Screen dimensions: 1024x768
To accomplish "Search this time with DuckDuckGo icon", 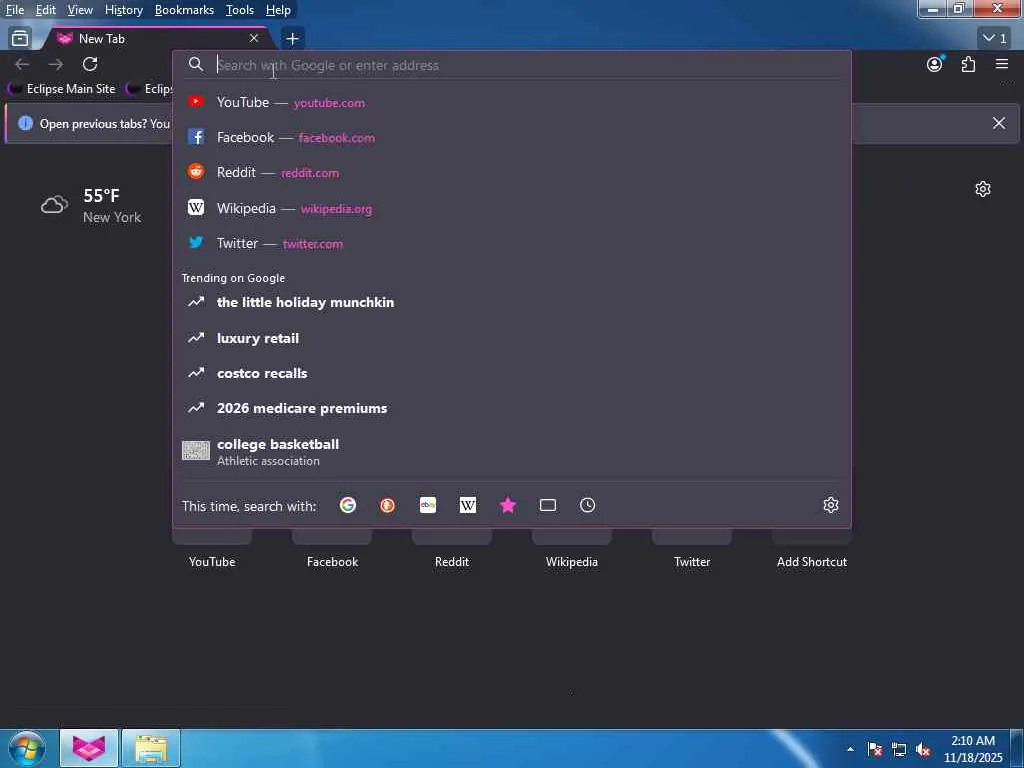I will tap(387, 505).
